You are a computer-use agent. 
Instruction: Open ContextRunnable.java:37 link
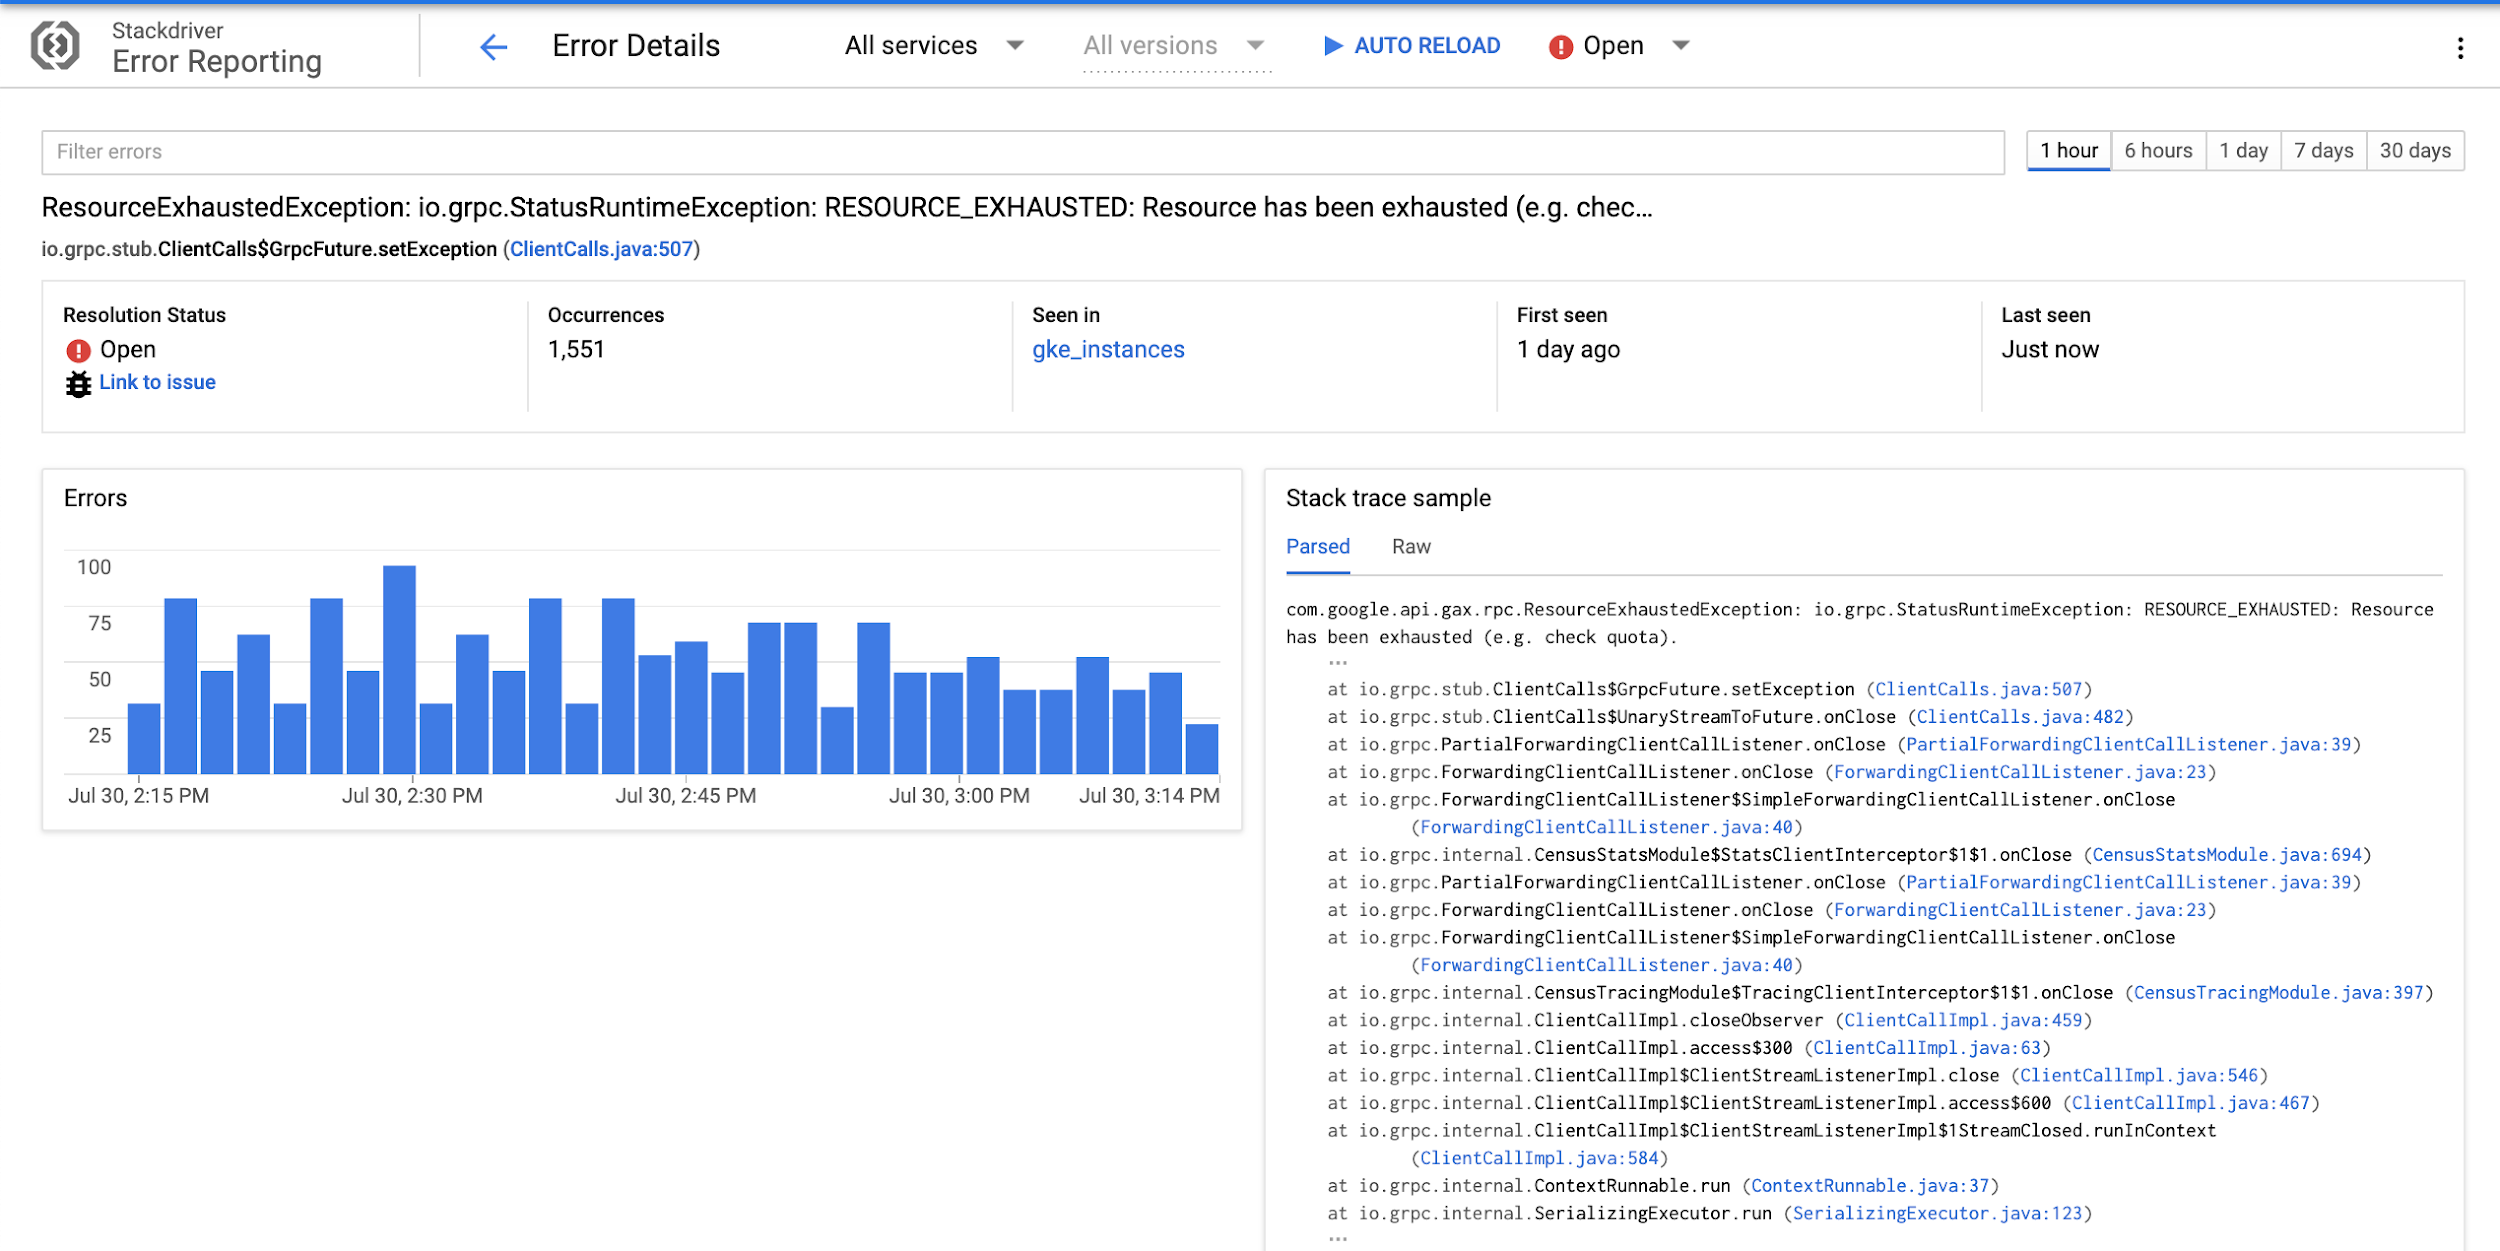[x=1870, y=1186]
